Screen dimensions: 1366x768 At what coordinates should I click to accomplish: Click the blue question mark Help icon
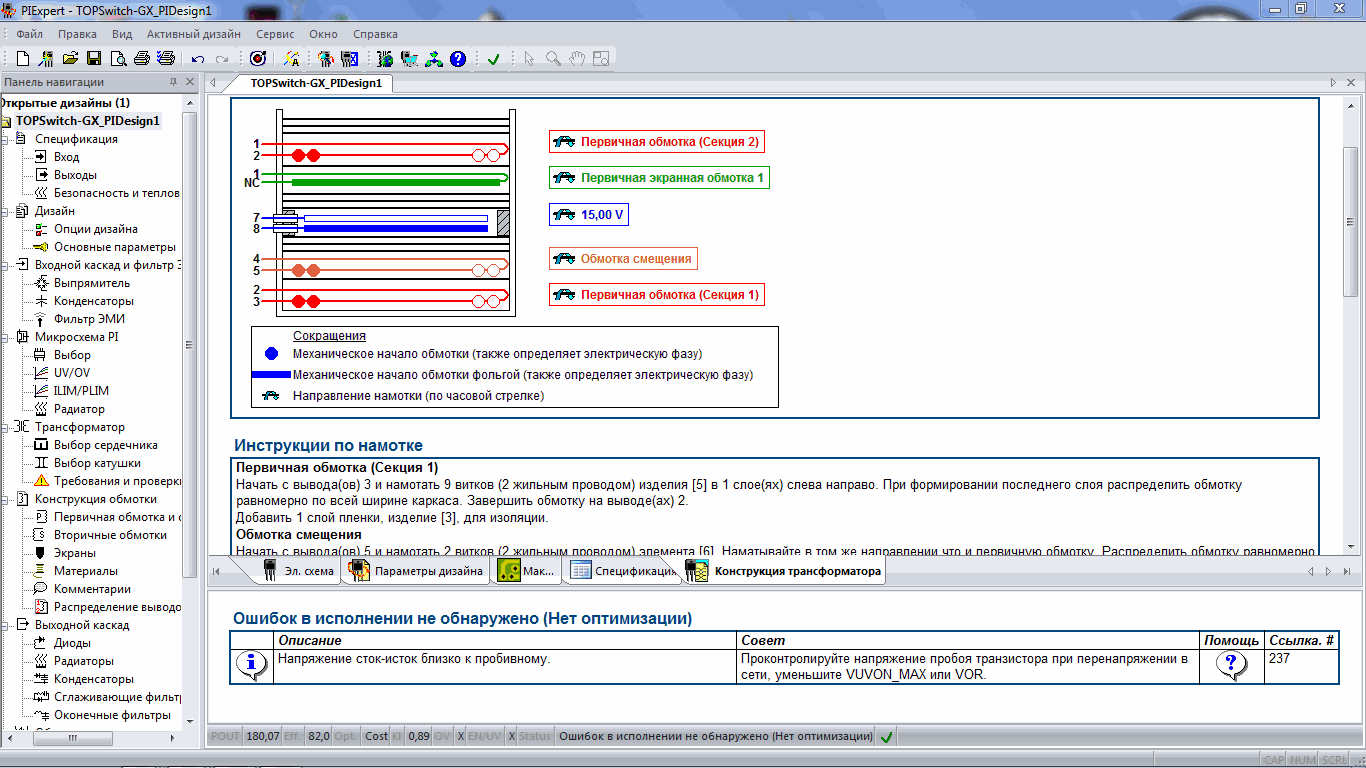coord(458,59)
